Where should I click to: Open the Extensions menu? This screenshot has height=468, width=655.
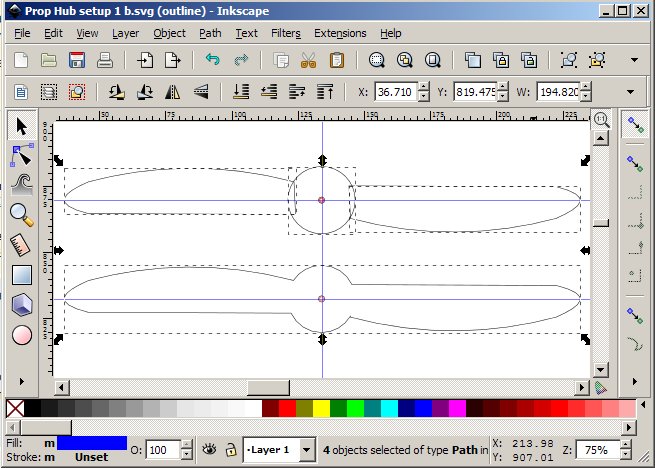(340, 33)
